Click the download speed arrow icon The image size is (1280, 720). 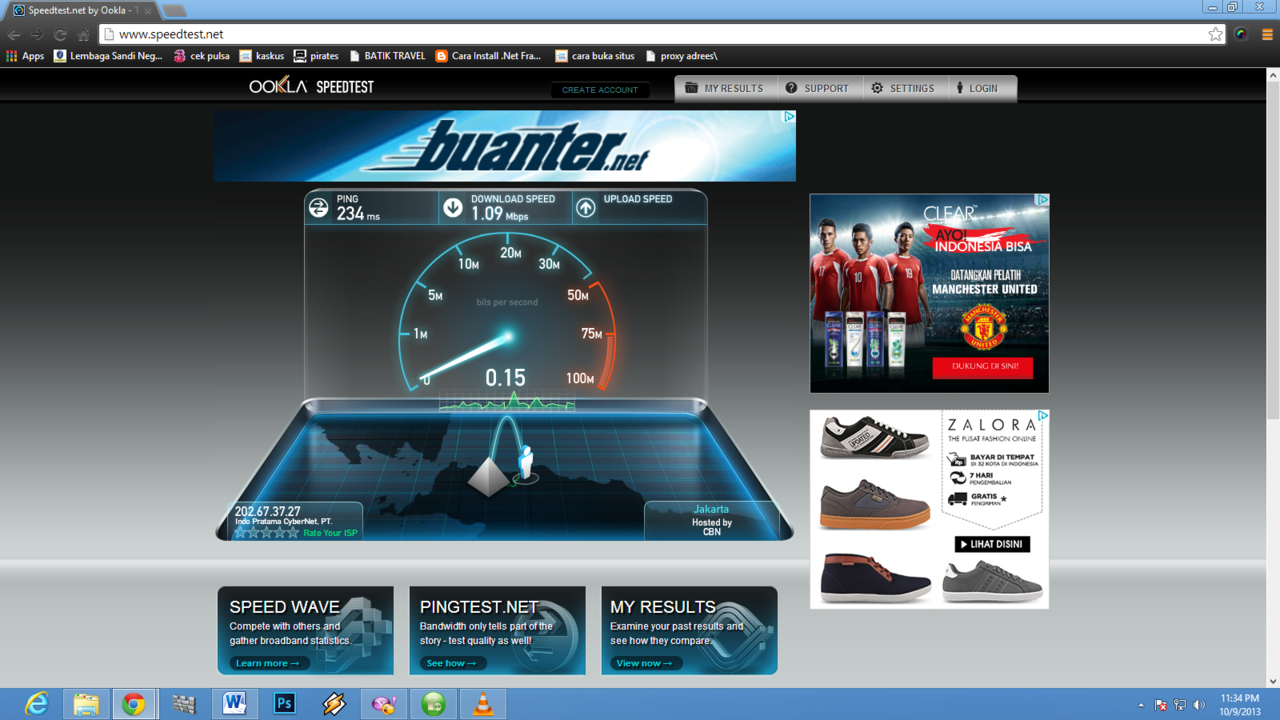[453, 207]
